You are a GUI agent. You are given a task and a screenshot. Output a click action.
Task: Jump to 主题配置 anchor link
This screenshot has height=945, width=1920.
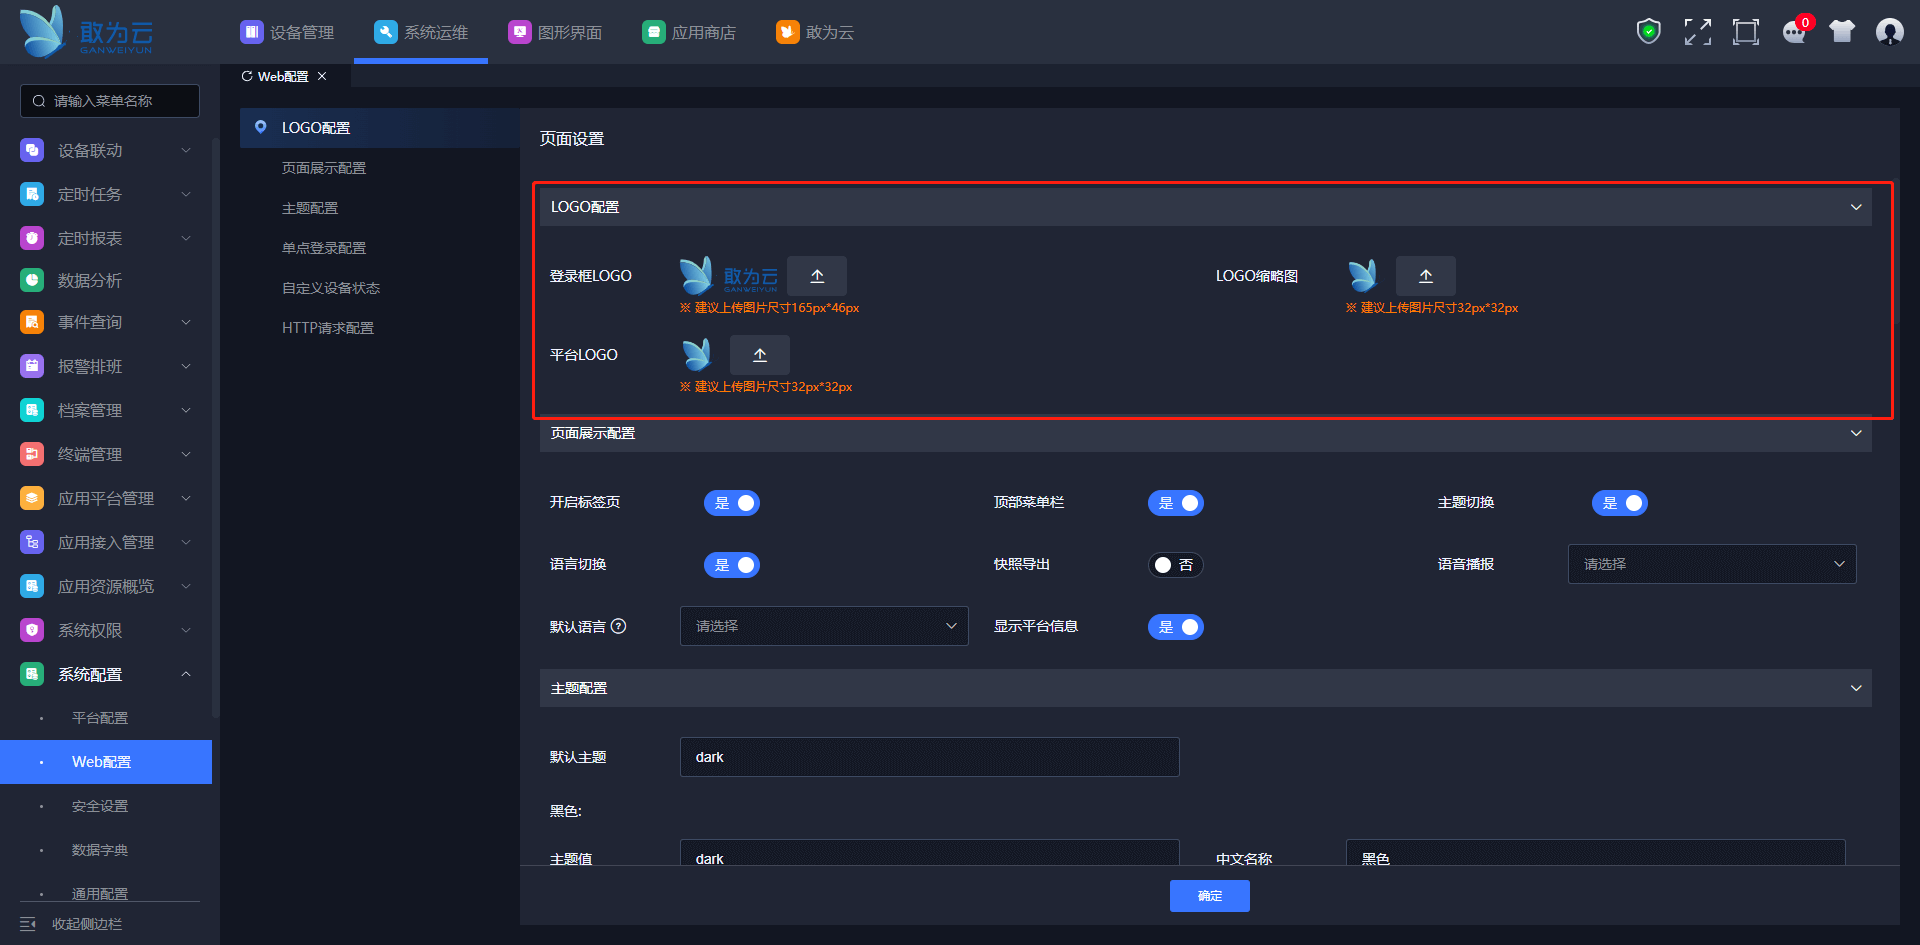pyautogui.click(x=310, y=208)
